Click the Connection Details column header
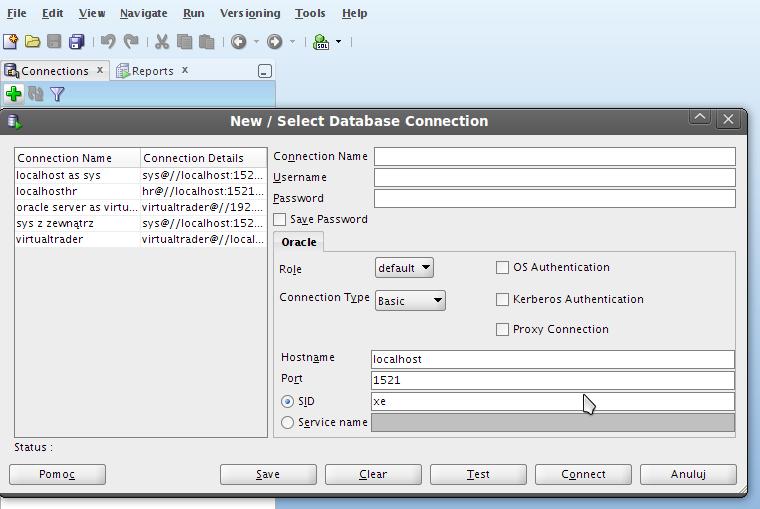760x509 pixels. 204,158
